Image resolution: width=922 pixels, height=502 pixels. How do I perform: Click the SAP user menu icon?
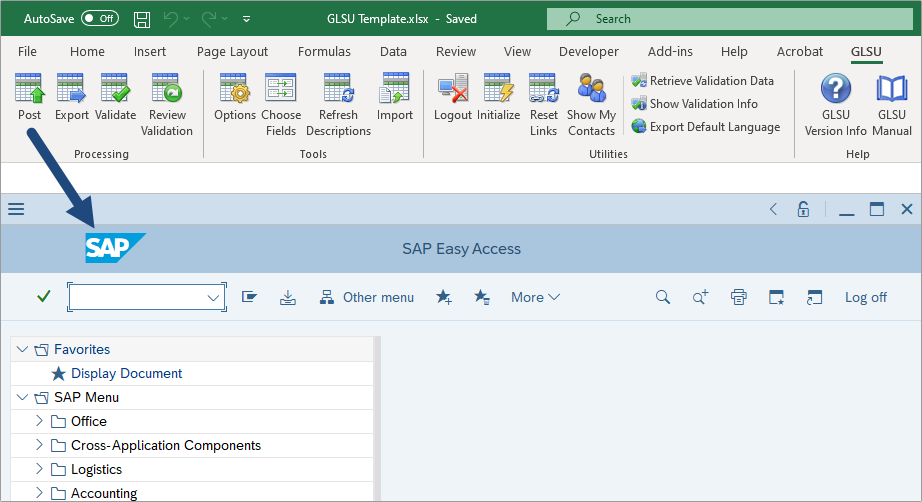point(249,297)
